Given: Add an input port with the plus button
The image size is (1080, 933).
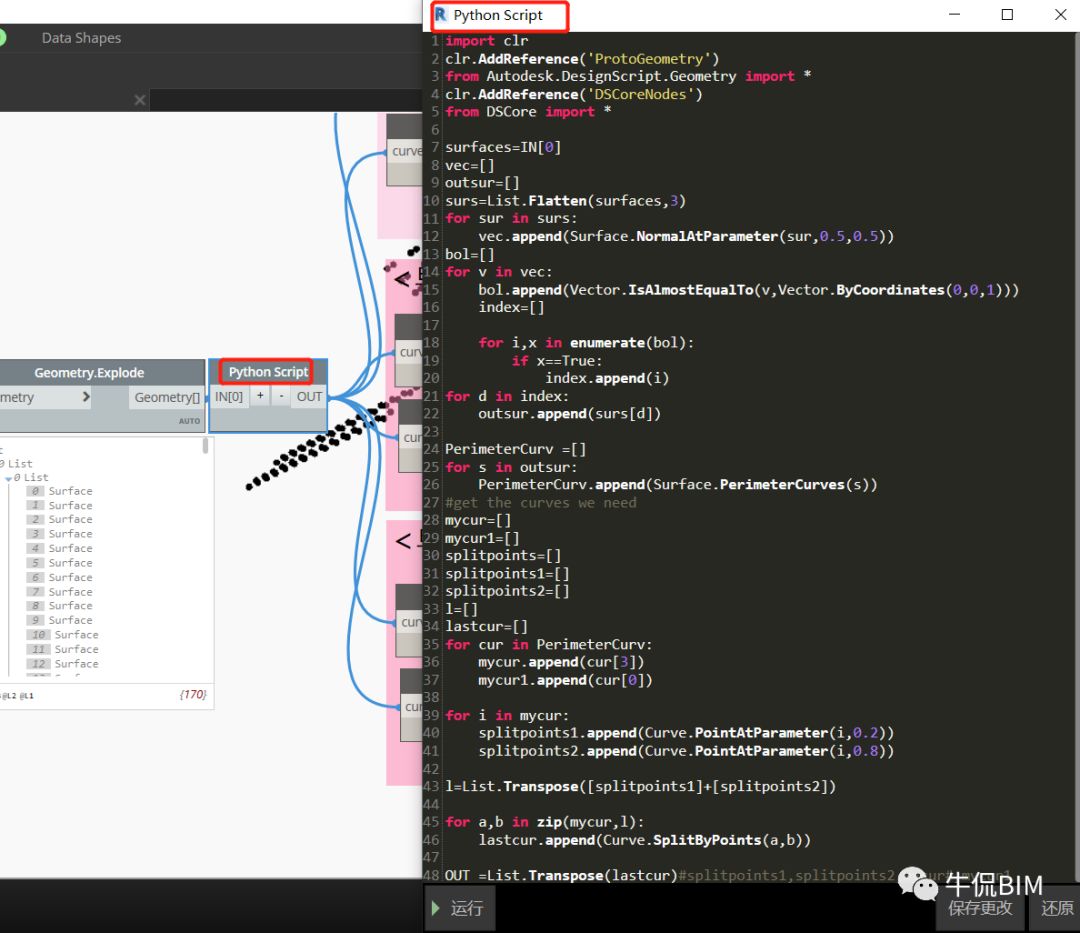Looking at the screenshot, I should [260, 396].
